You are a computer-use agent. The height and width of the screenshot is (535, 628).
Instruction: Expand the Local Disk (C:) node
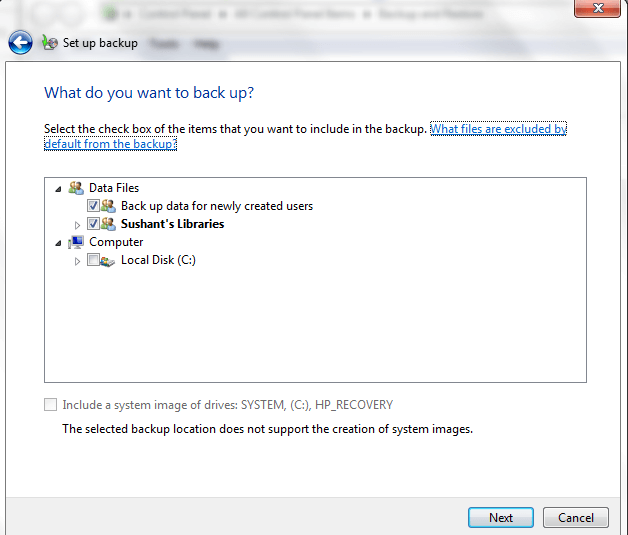pyautogui.click(x=78, y=261)
